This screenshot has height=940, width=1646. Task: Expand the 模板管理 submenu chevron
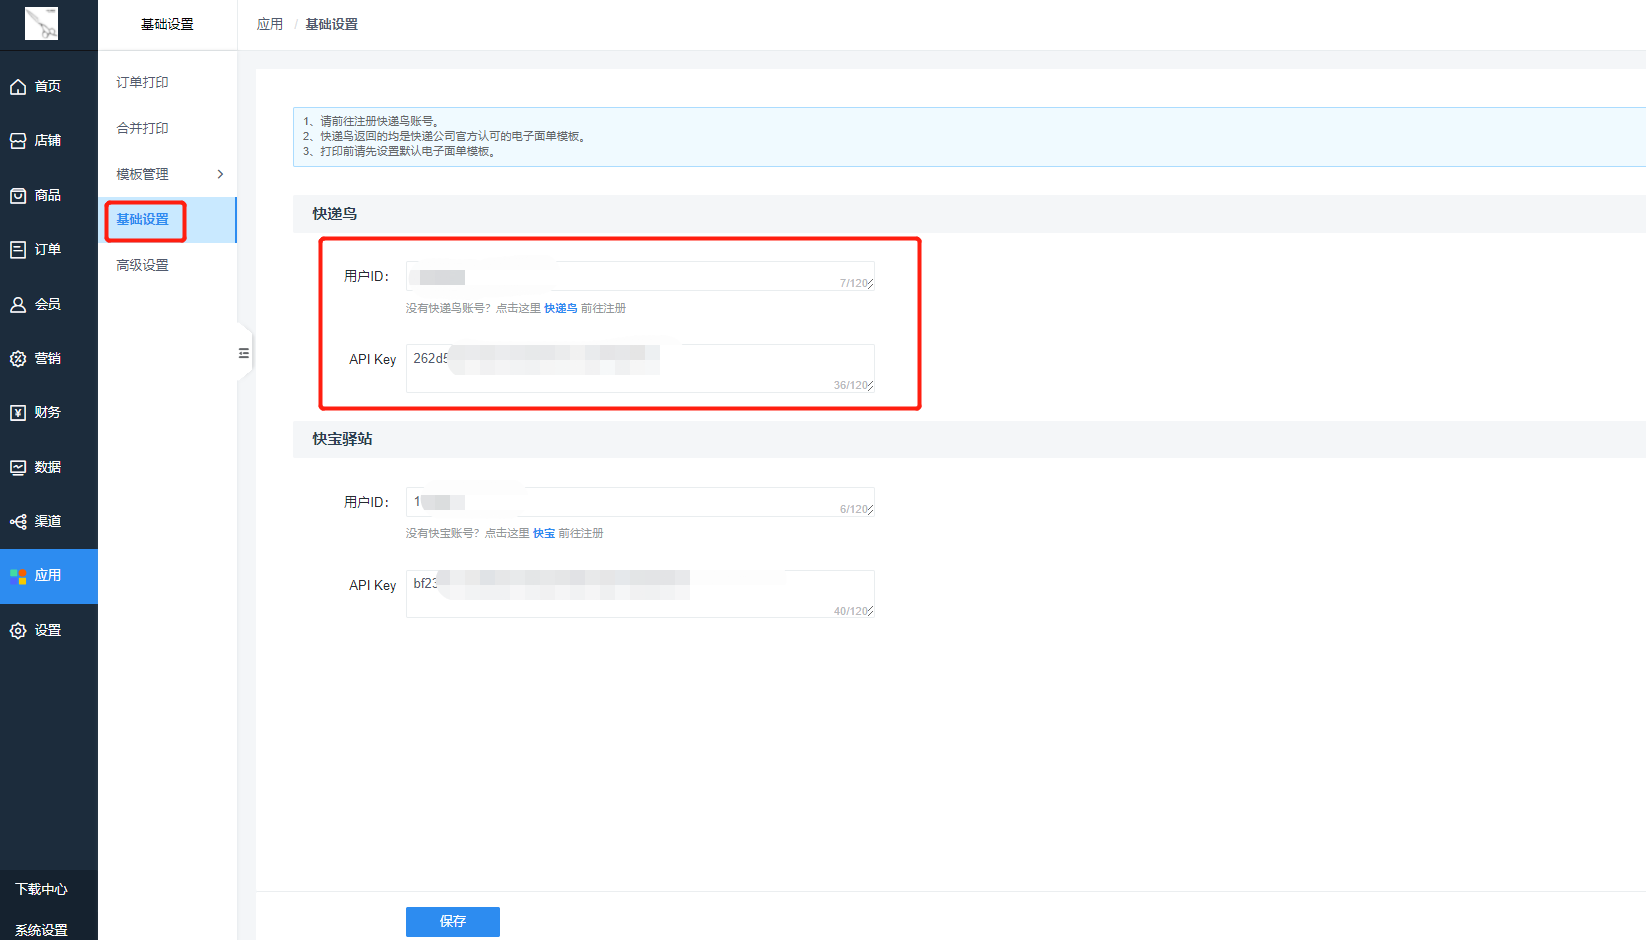click(x=220, y=174)
